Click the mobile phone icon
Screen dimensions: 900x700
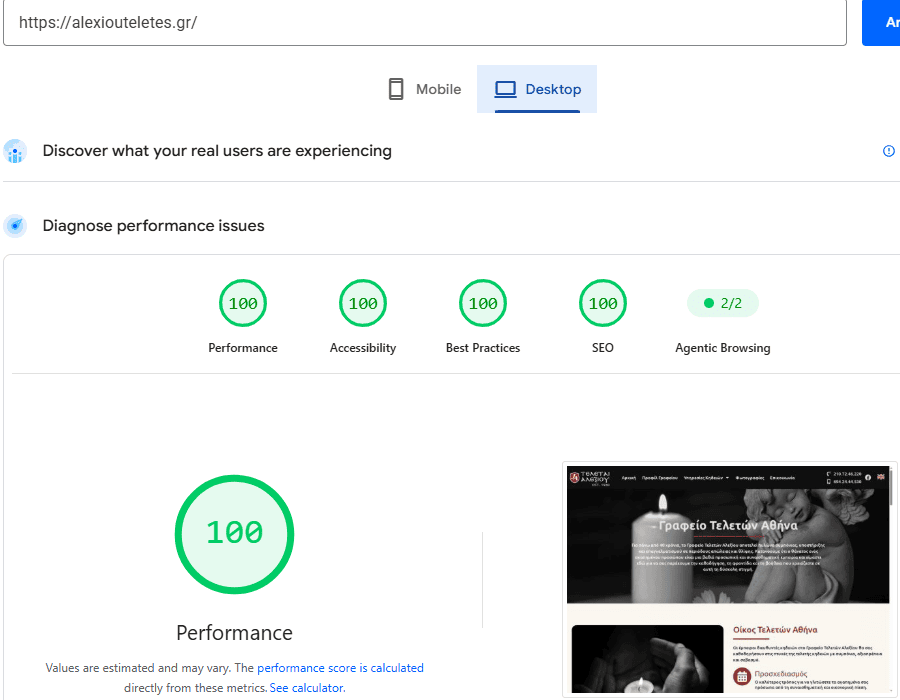[395, 89]
